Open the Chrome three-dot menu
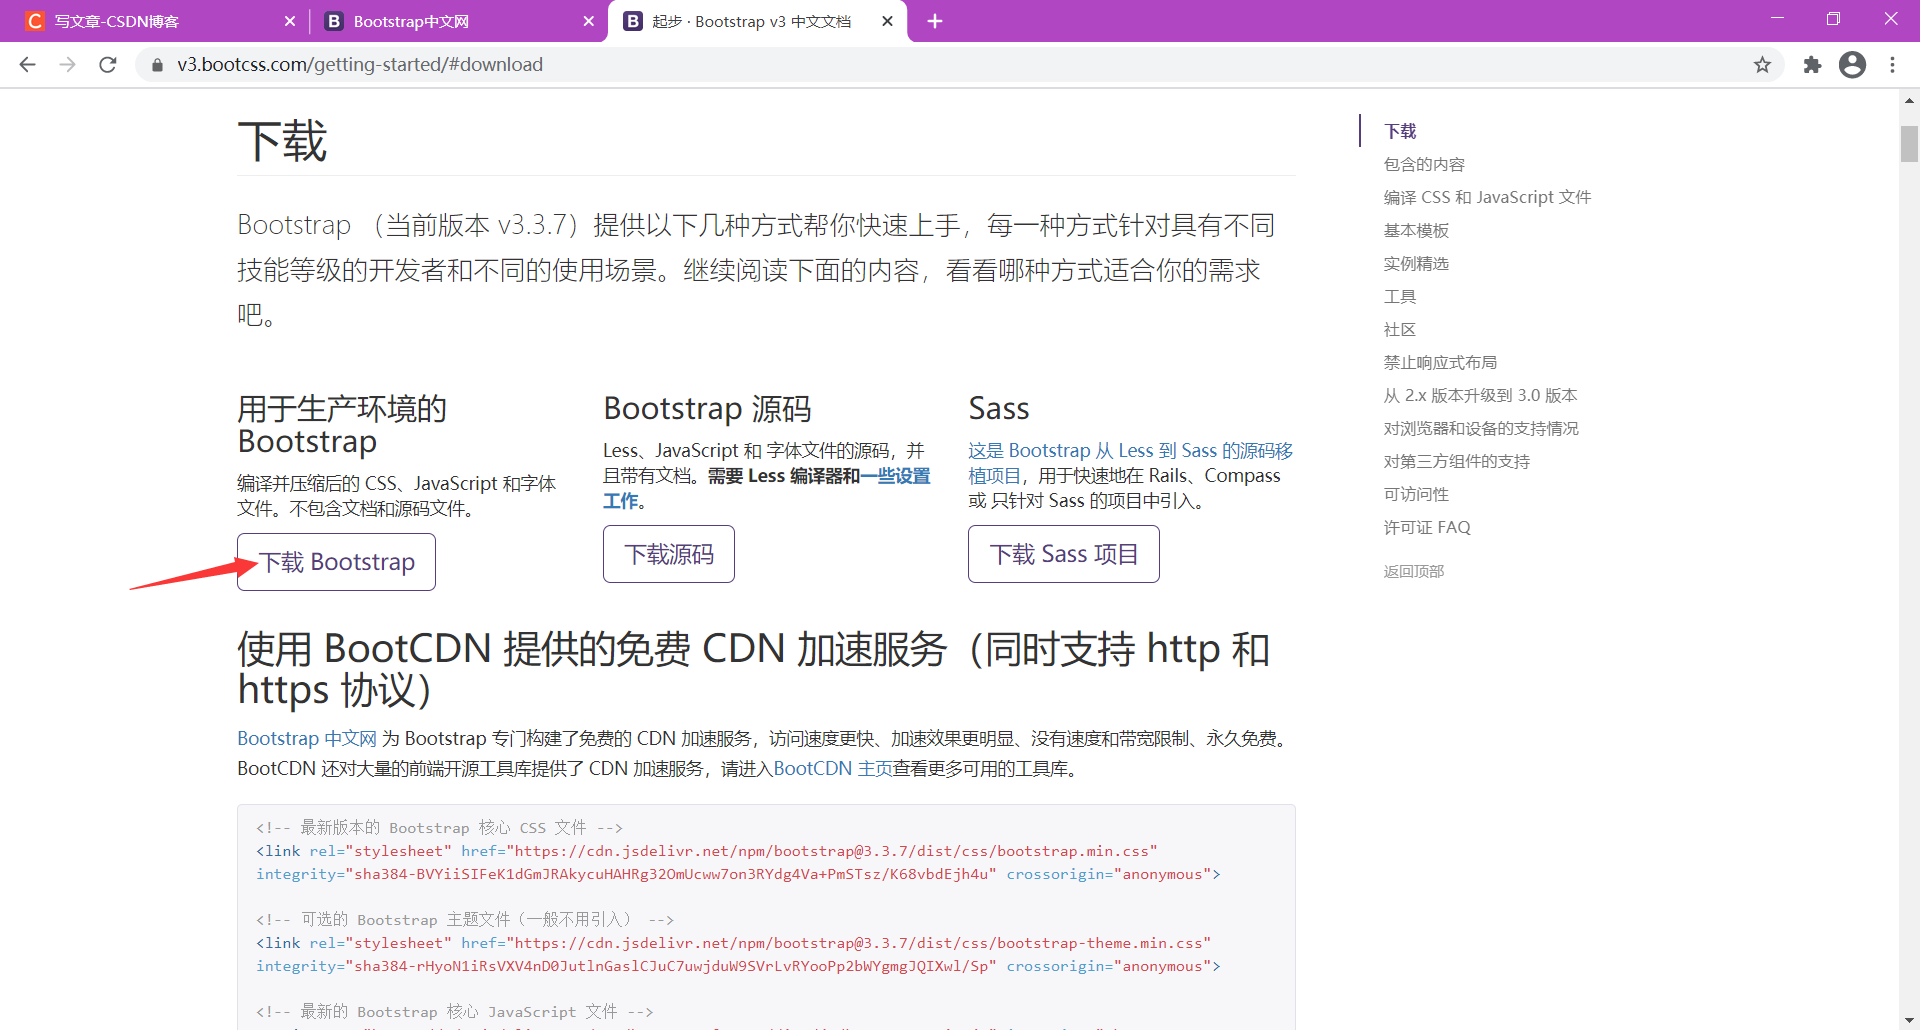1920x1030 pixels. pyautogui.click(x=1892, y=65)
